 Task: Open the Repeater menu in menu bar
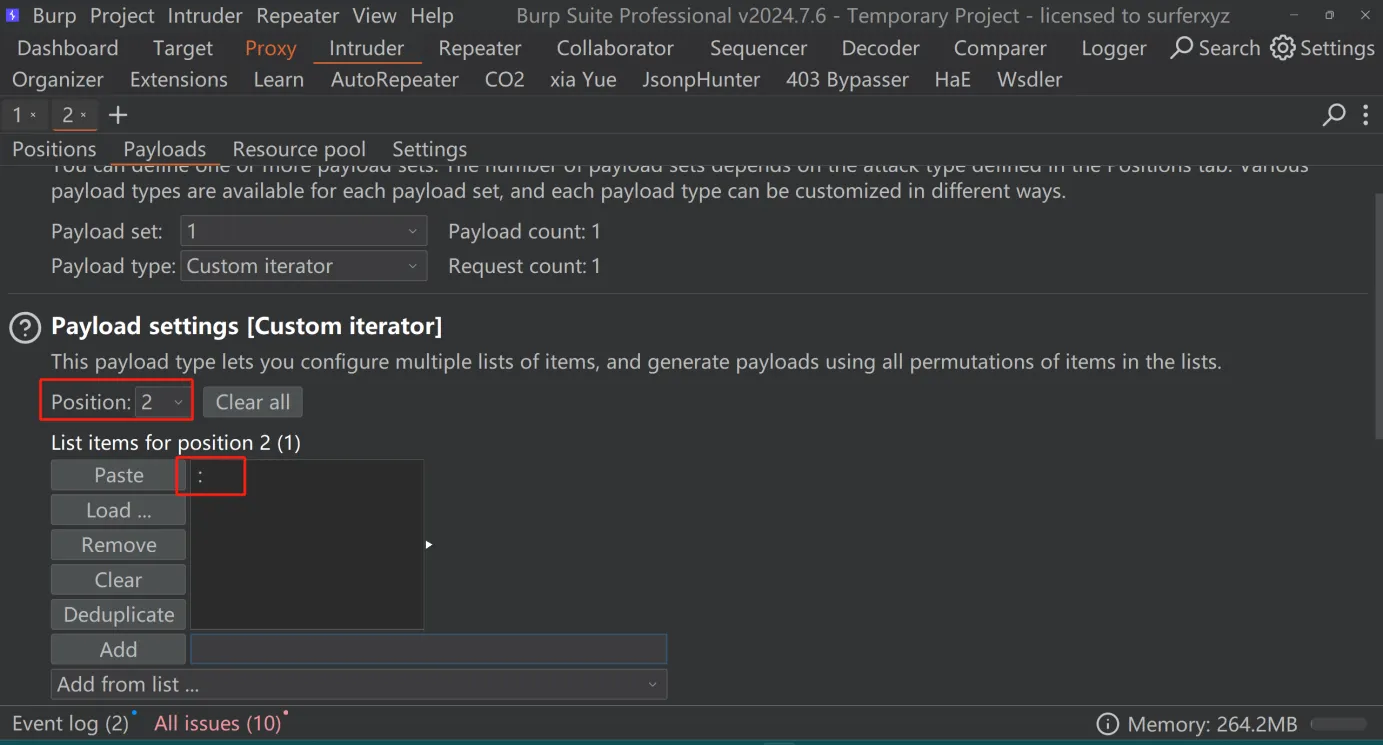[x=297, y=16]
